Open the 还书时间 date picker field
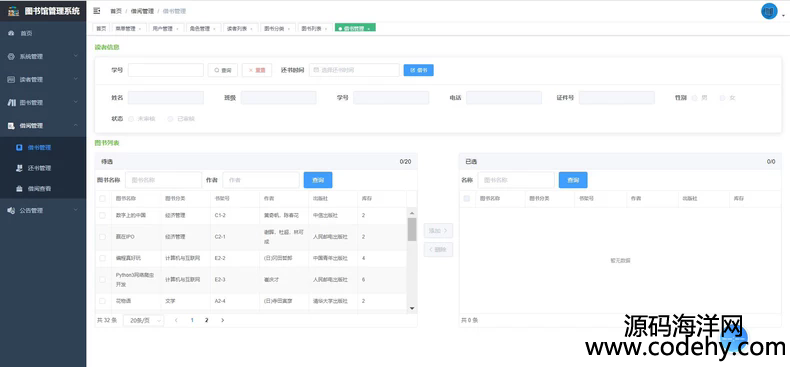This screenshot has width=790, height=367. point(354,70)
